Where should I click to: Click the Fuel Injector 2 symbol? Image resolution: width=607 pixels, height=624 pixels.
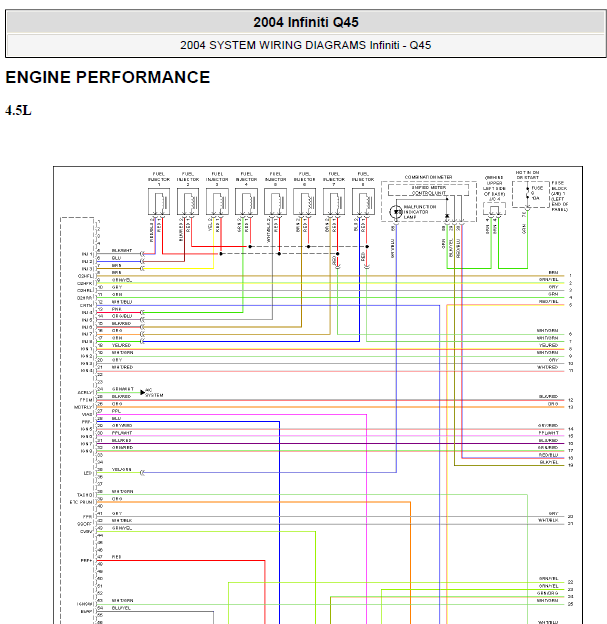(188, 202)
